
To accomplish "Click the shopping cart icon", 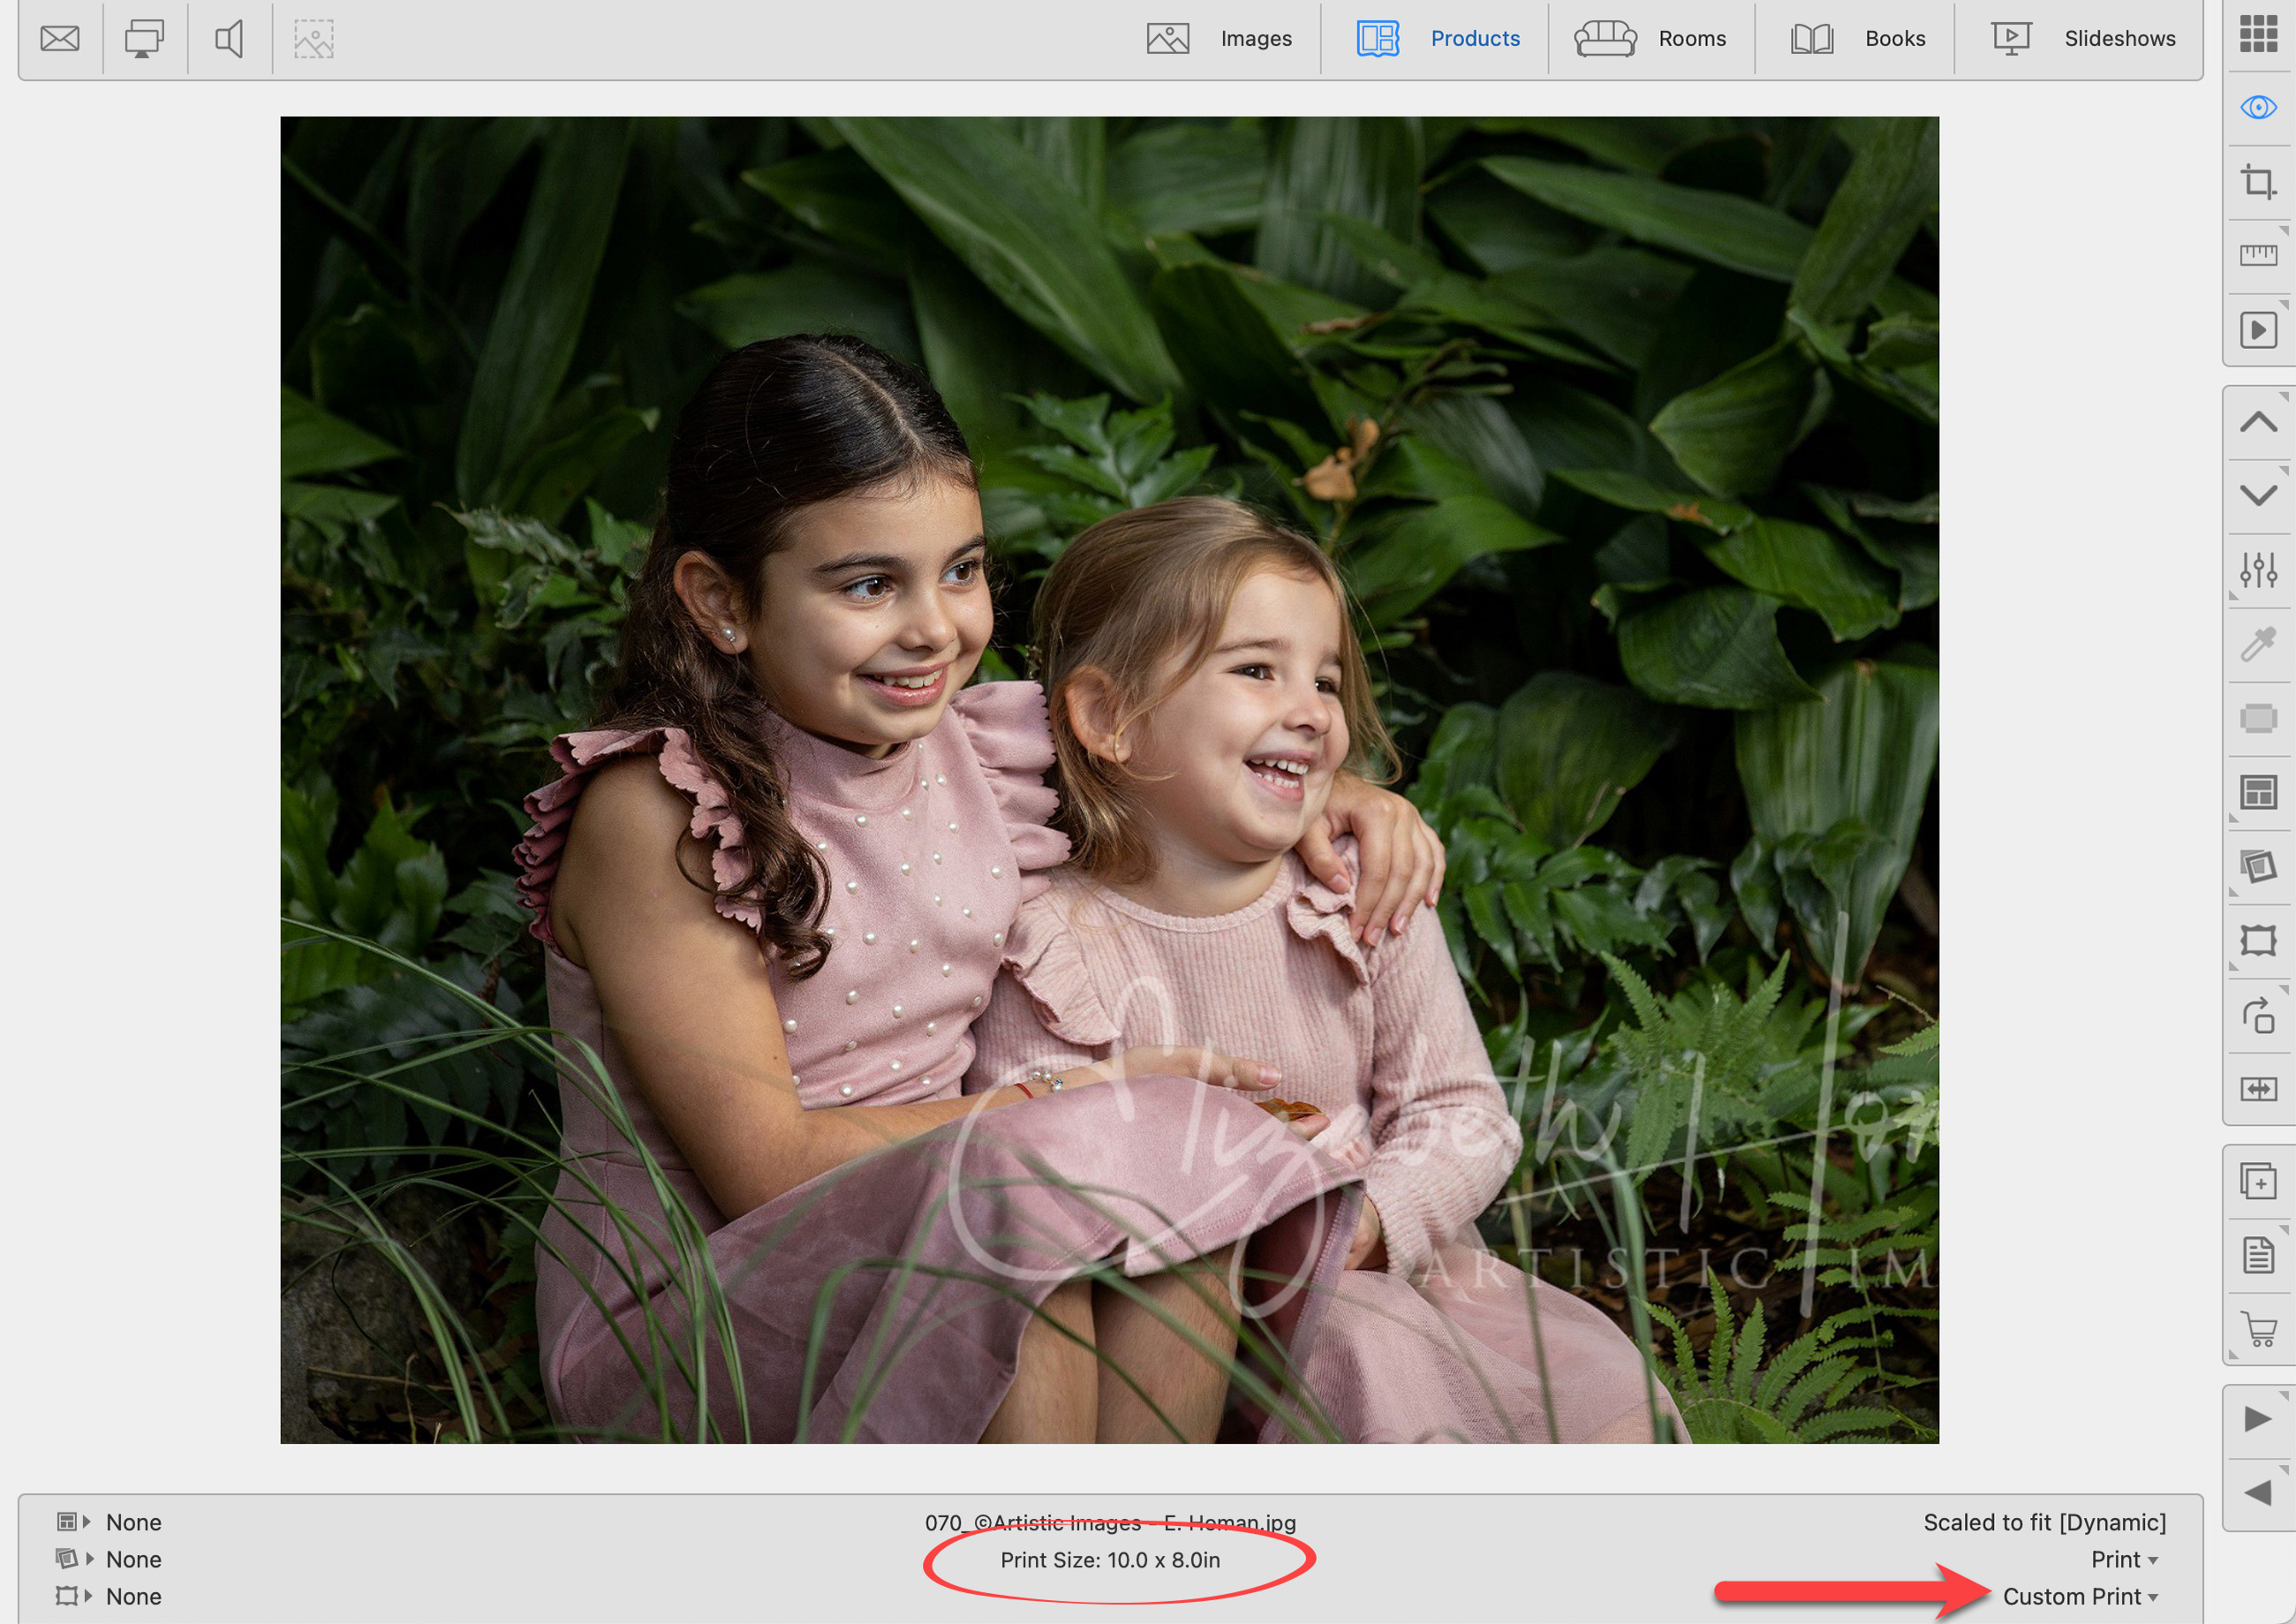I will tap(2258, 1329).
